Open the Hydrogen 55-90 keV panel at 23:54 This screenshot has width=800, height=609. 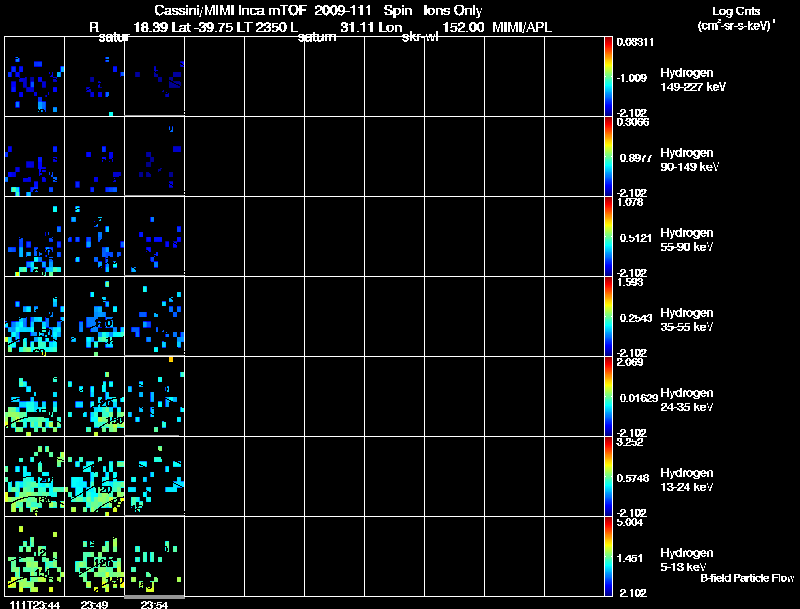pyautogui.click(x=155, y=237)
